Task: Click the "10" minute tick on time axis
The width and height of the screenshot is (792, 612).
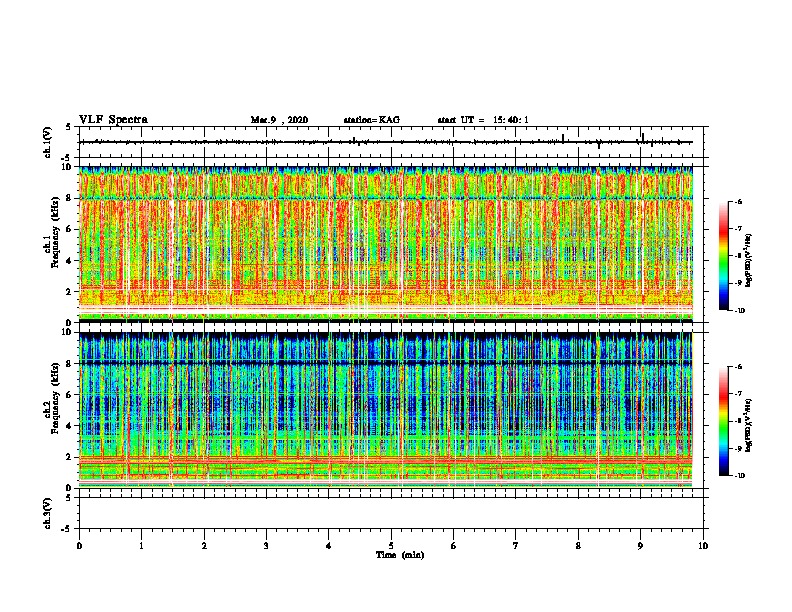Action: point(703,546)
